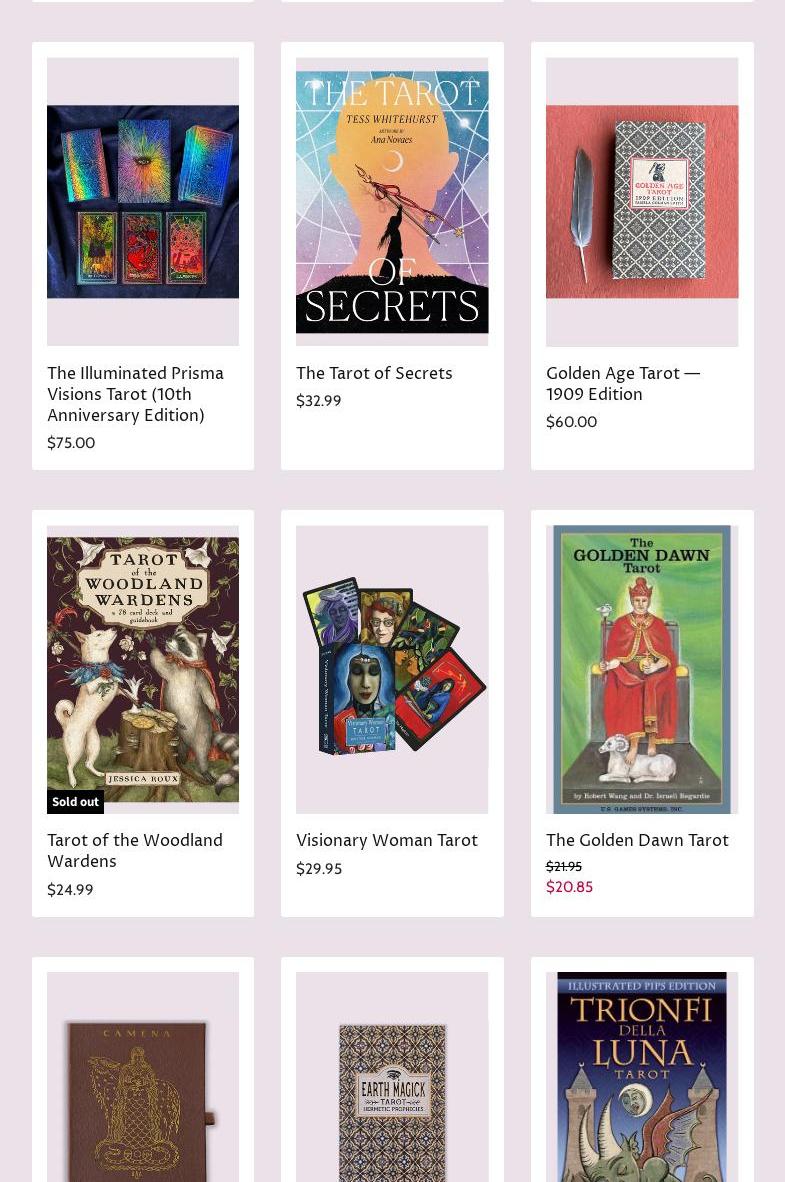Open the Trionfi della Luna Tarot cover image
Image resolution: width=785 pixels, height=1182 pixels.
[x=642, y=1077]
